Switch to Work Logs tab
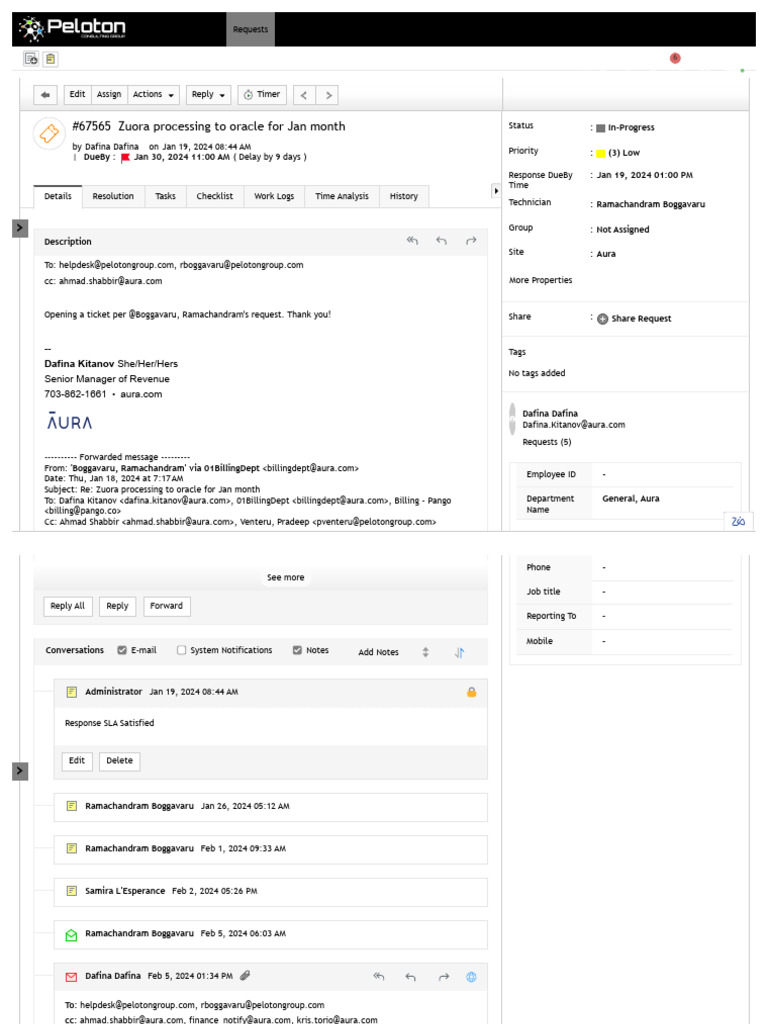 274,196
